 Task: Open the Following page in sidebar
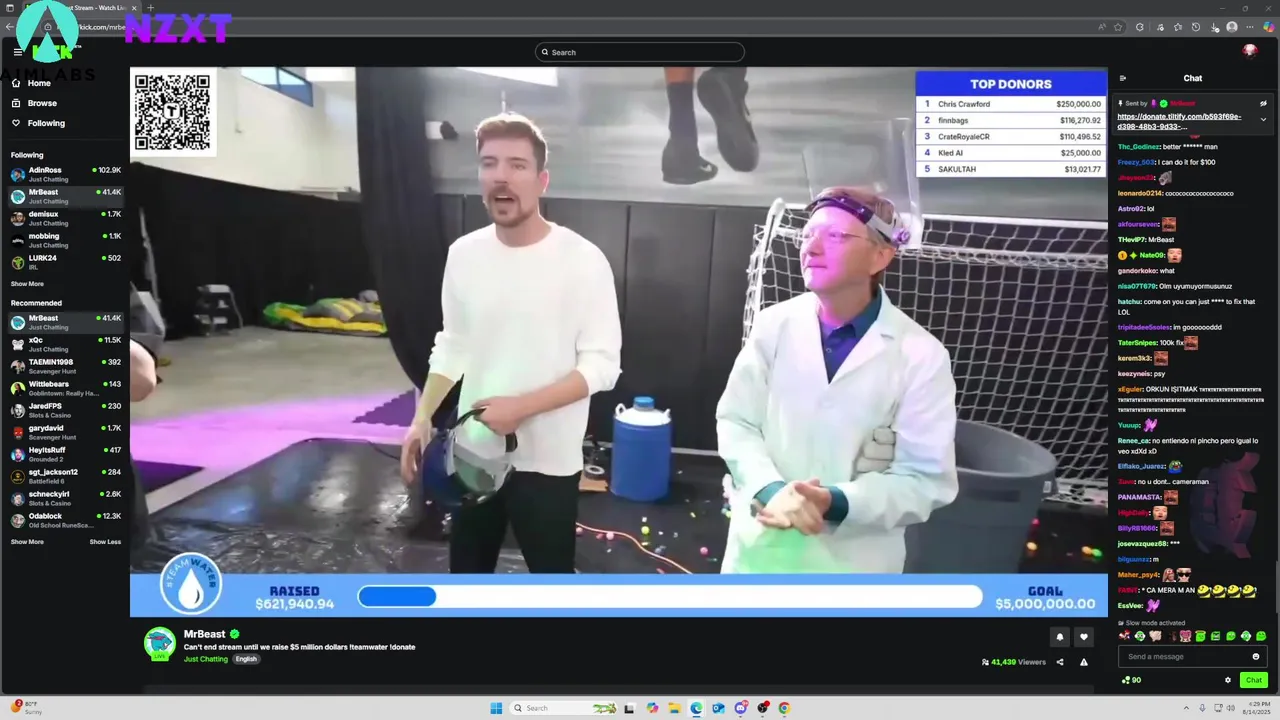(x=38, y=123)
